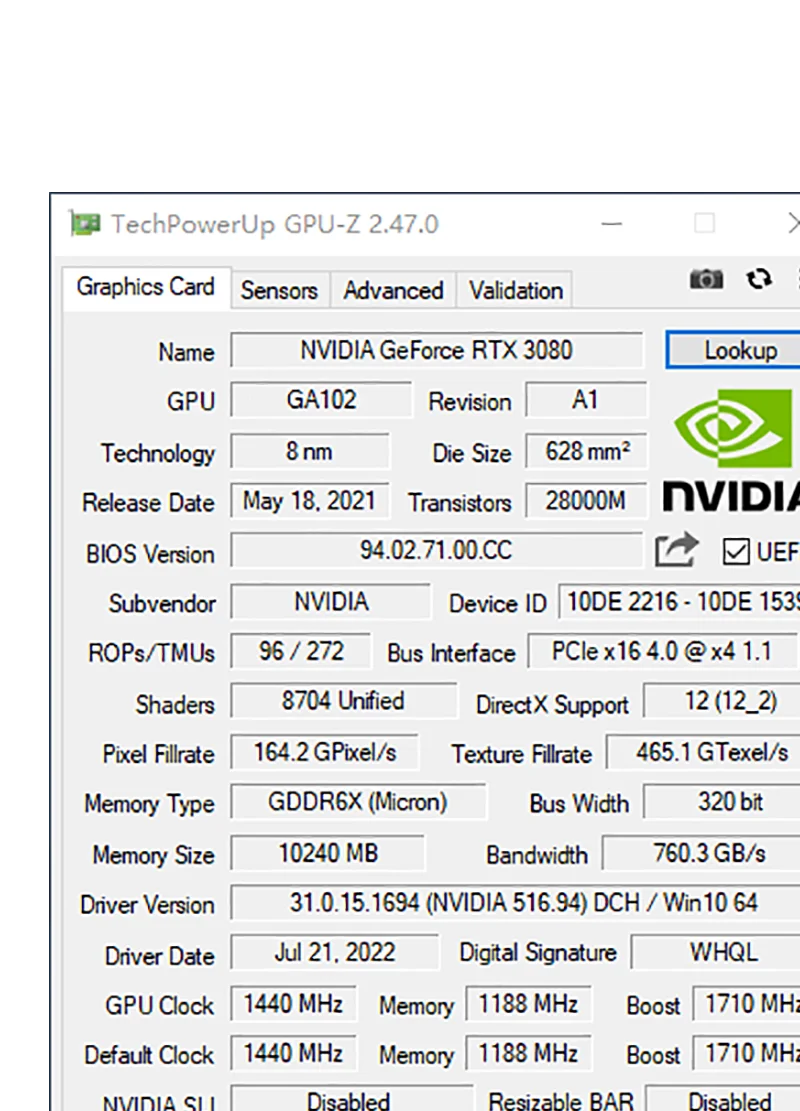This screenshot has height=1111, width=800.
Task: Switch to the Graphics Card tab
Action: coord(146,287)
